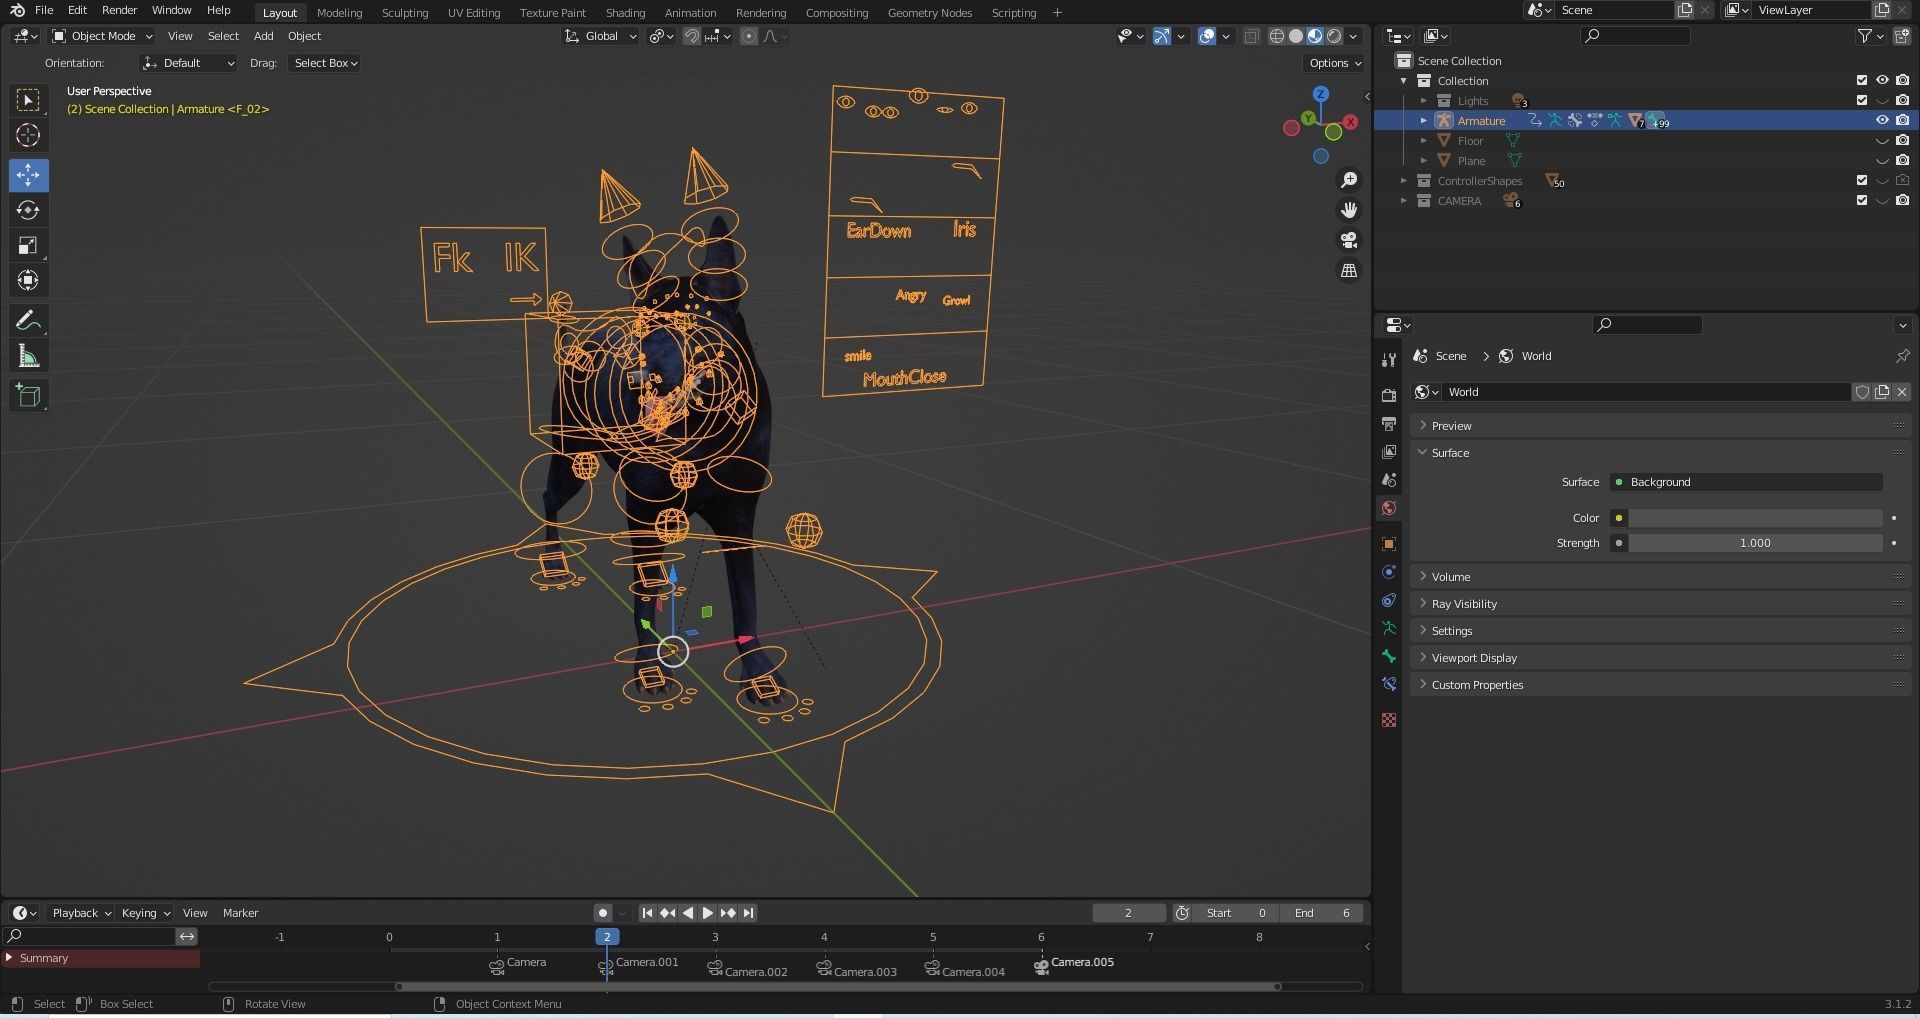Open the Bone properties tab
Viewport: 1920px width, 1018px height.
pyautogui.click(x=1388, y=656)
